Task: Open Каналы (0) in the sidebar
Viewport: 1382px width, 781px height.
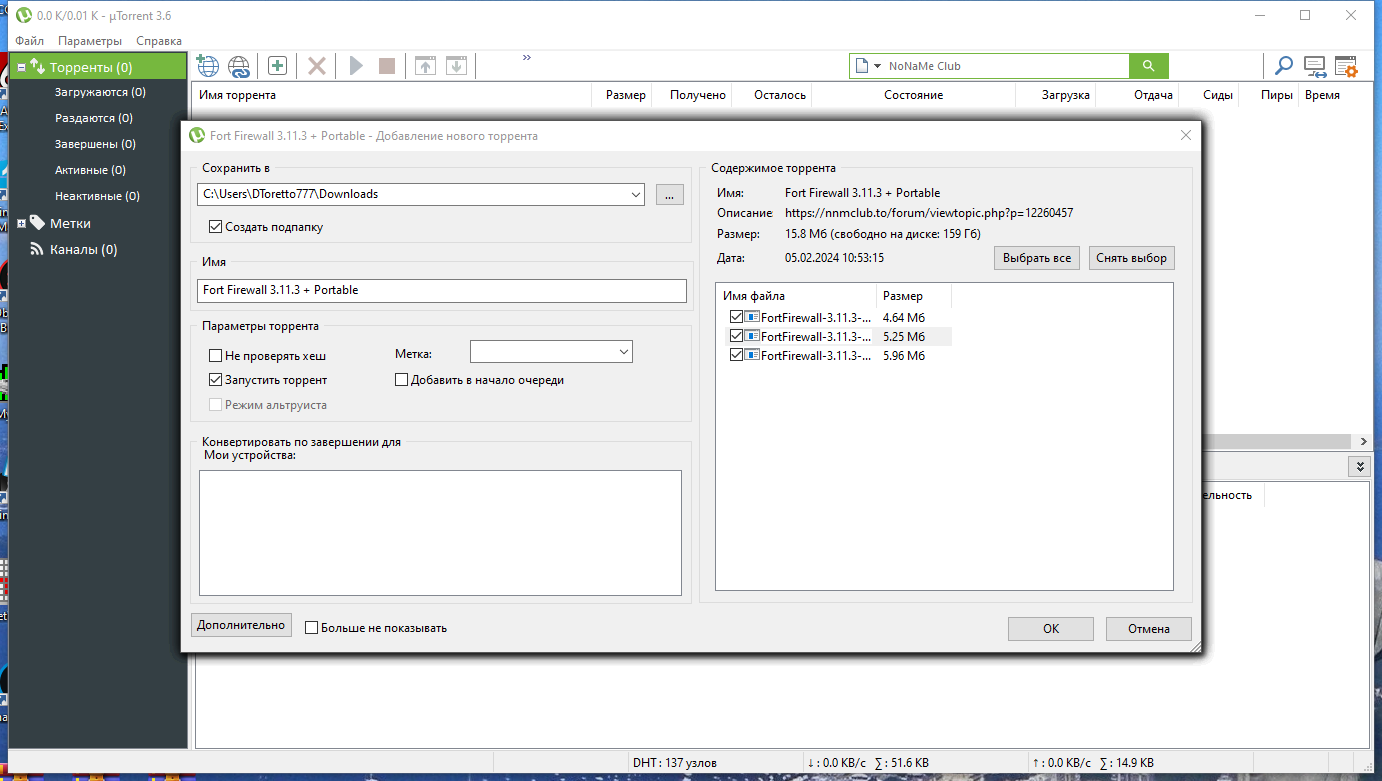Action: click(83, 249)
